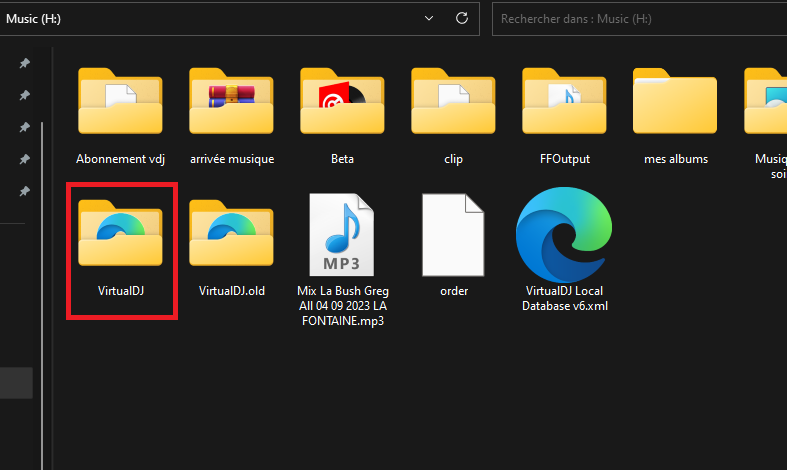Select the mes albums folder
787x470 pixels.
click(675, 101)
